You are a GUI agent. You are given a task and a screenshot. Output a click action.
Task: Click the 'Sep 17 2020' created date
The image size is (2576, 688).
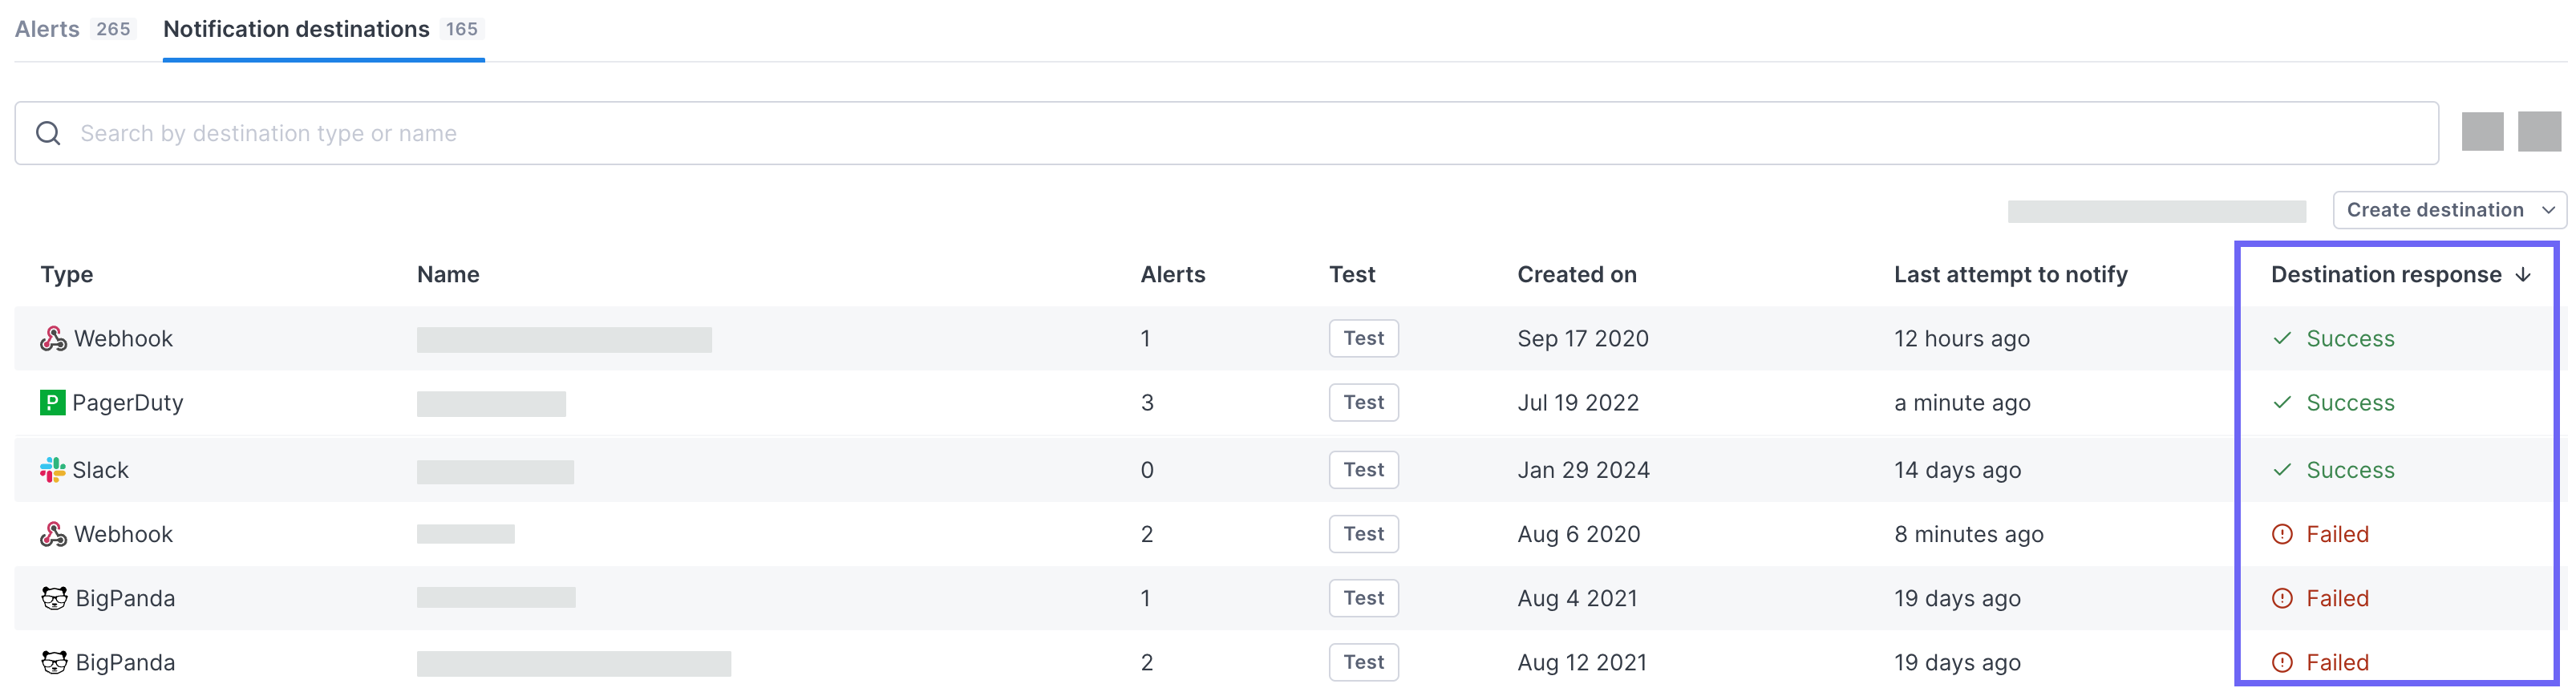[1583, 338]
